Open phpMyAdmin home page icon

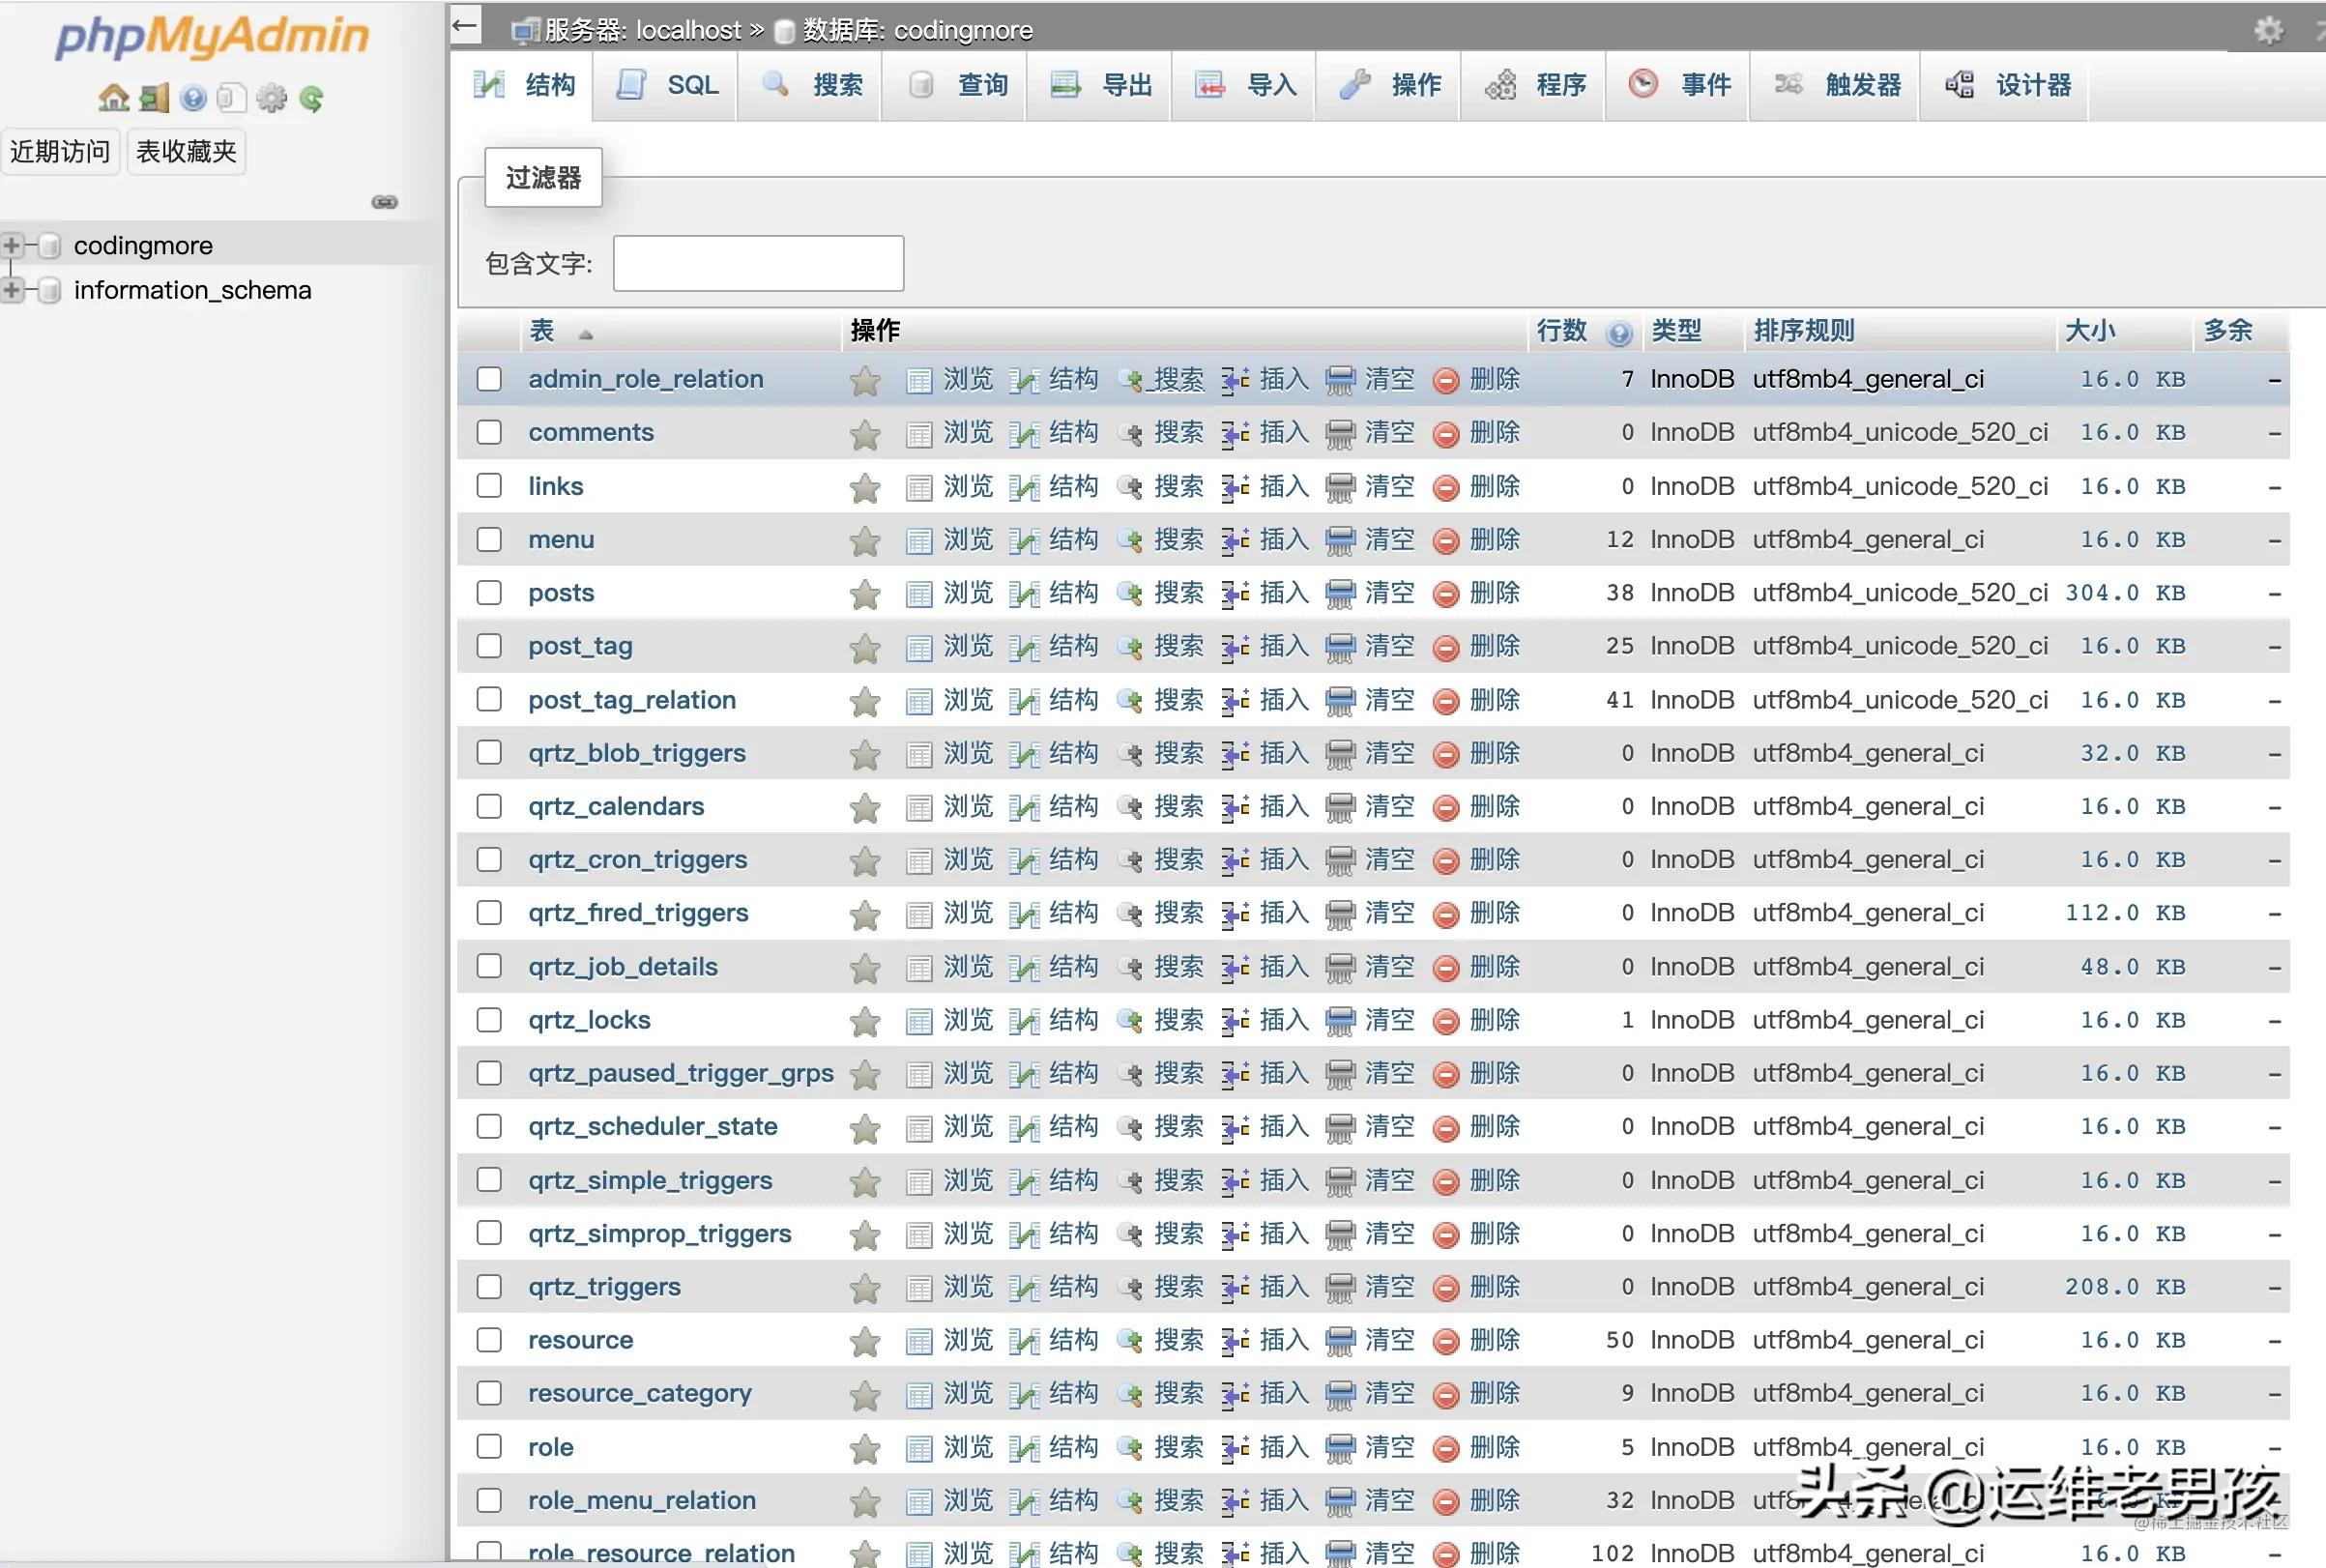[113, 97]
